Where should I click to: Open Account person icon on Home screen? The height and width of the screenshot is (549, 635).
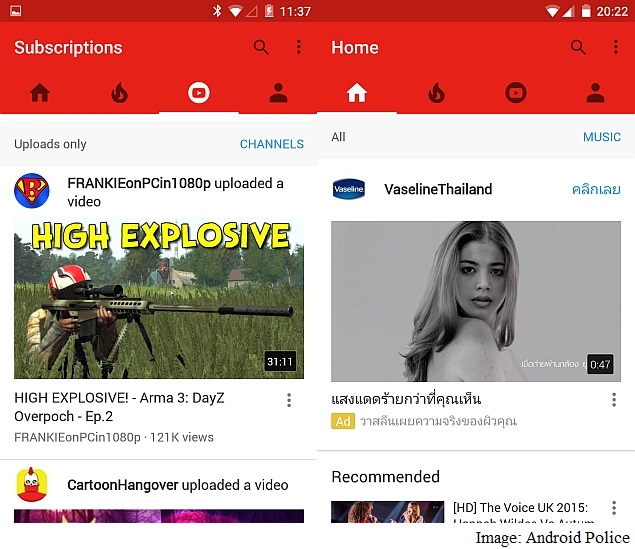596,93
